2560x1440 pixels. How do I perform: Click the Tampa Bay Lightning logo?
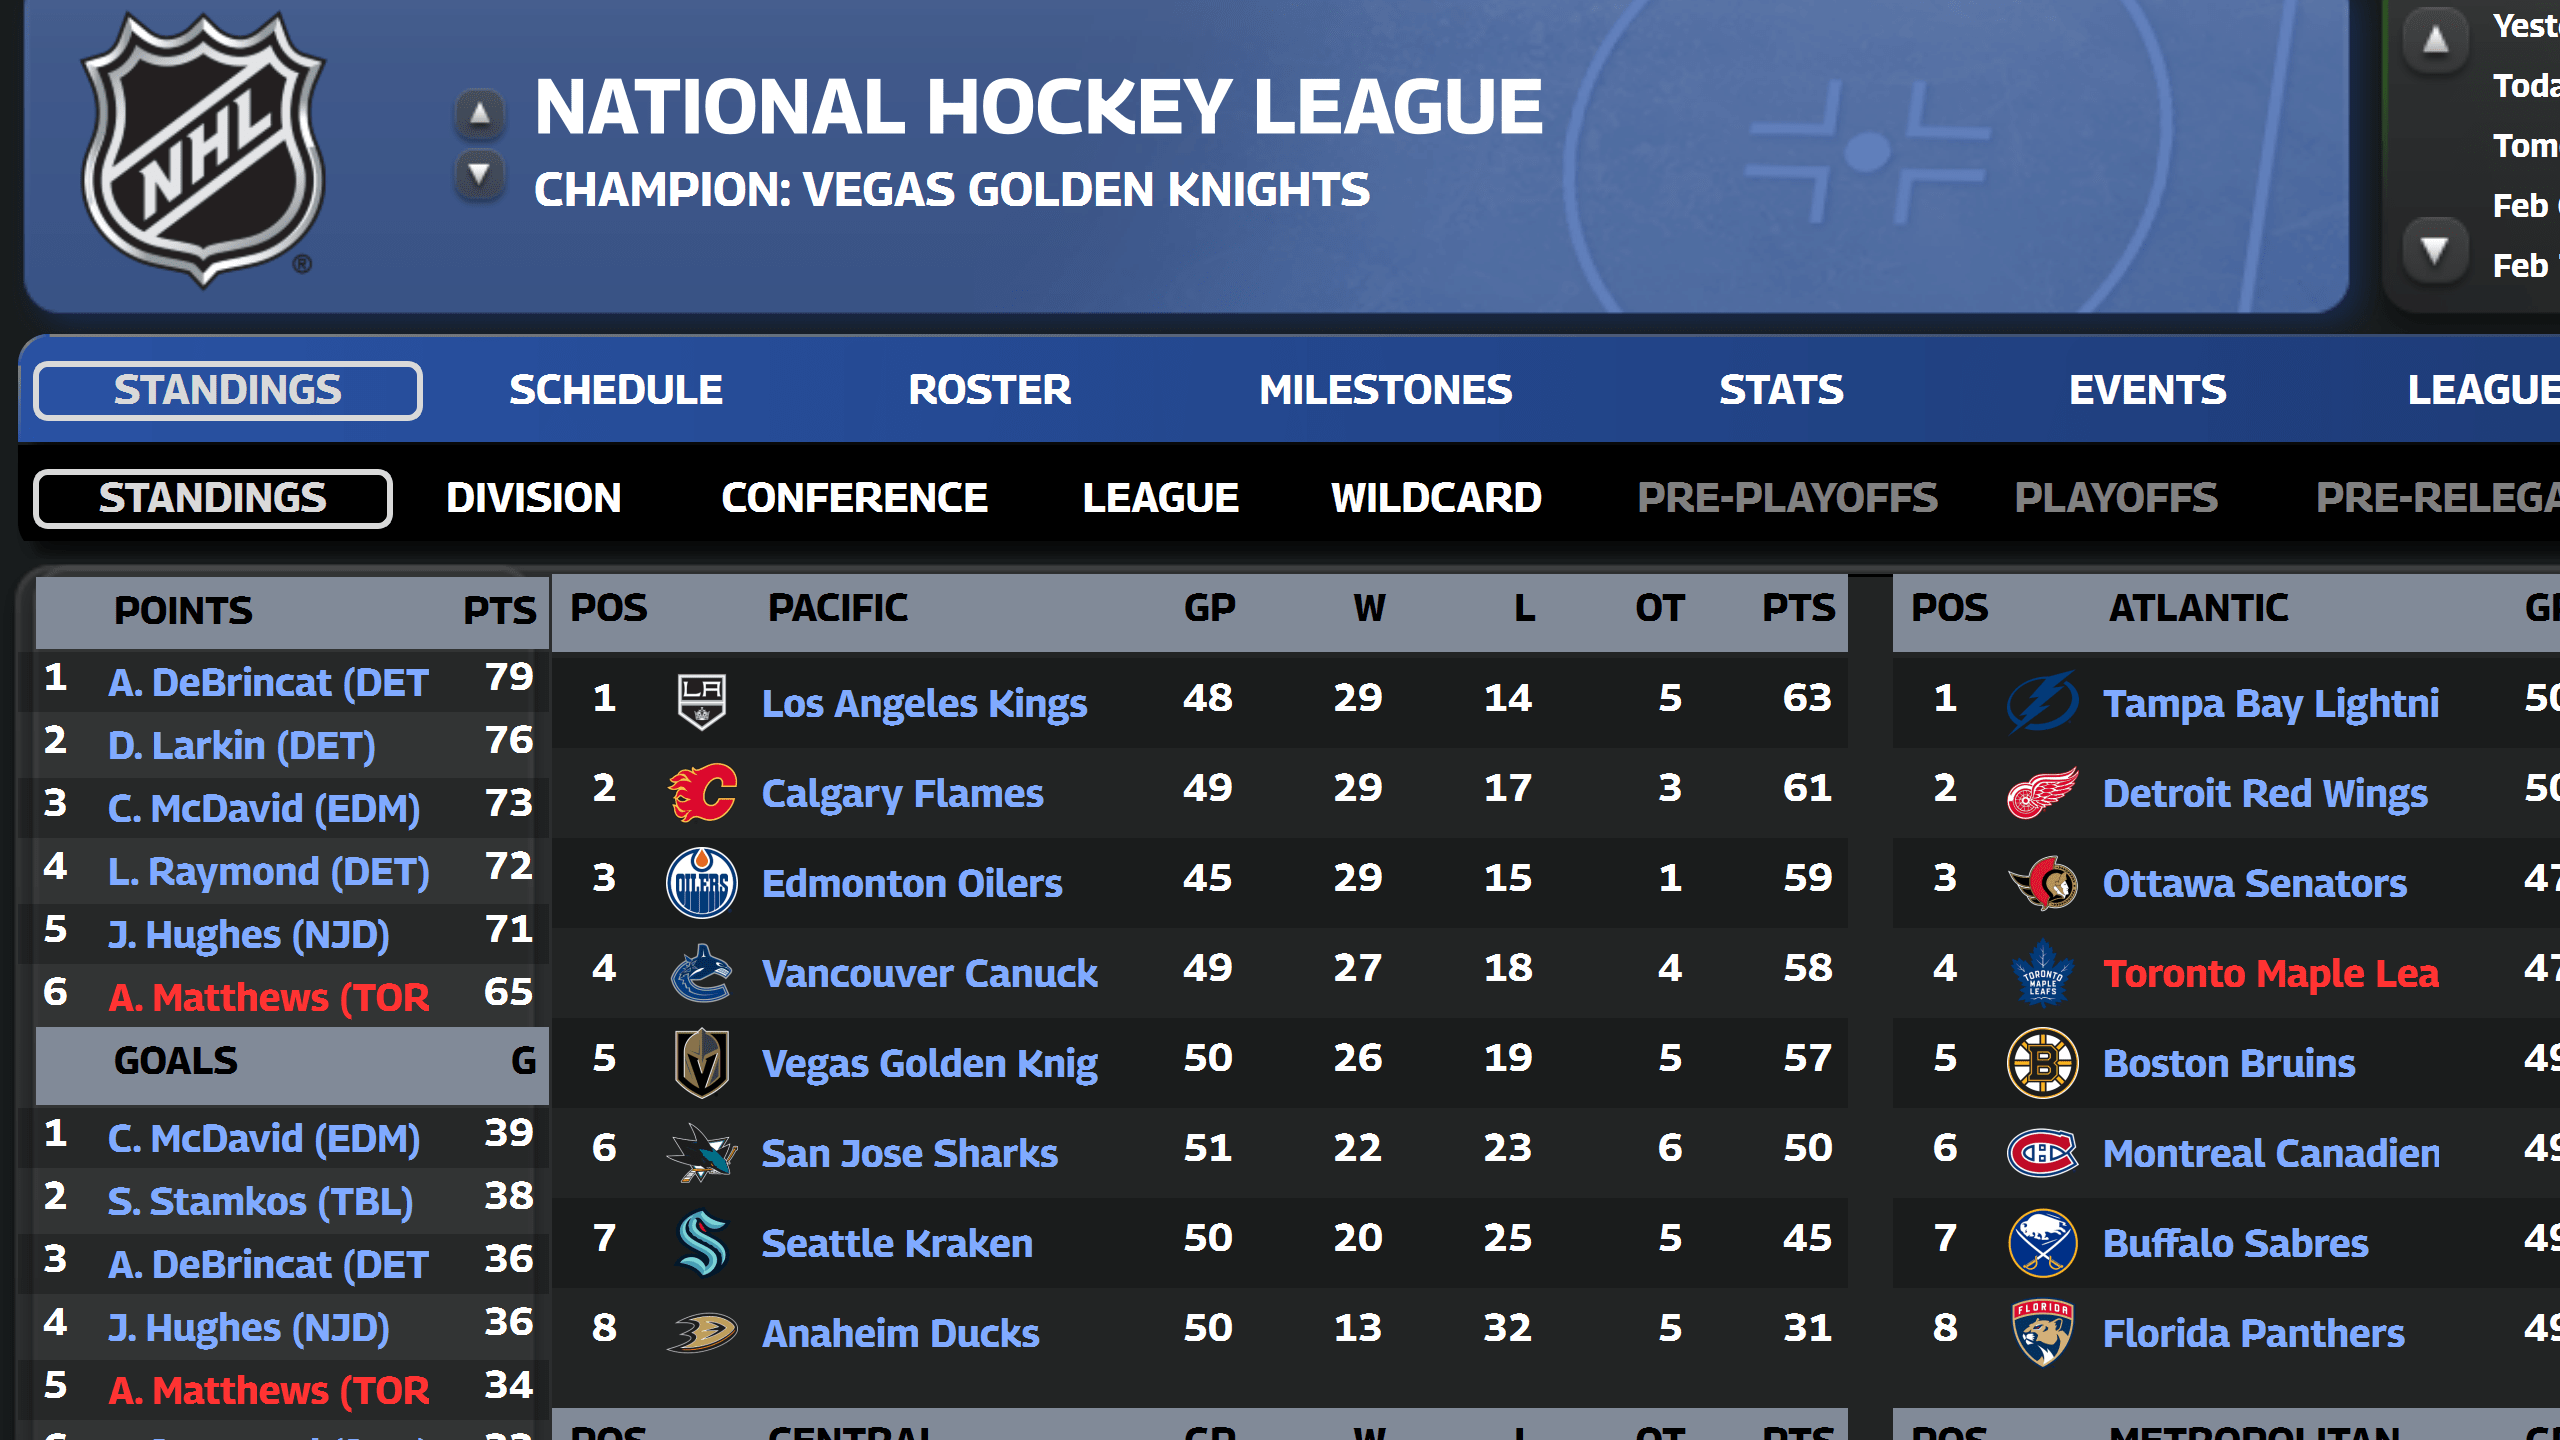(x=2042, y=701)
